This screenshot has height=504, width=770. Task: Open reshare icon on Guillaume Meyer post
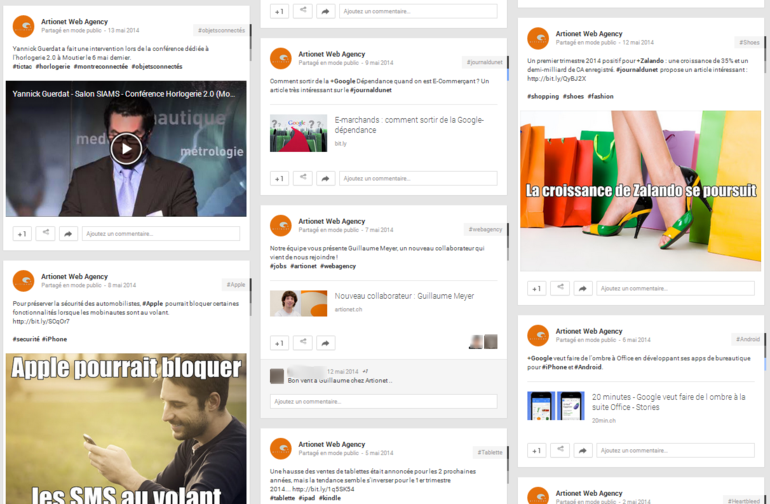tap(303, 342)
